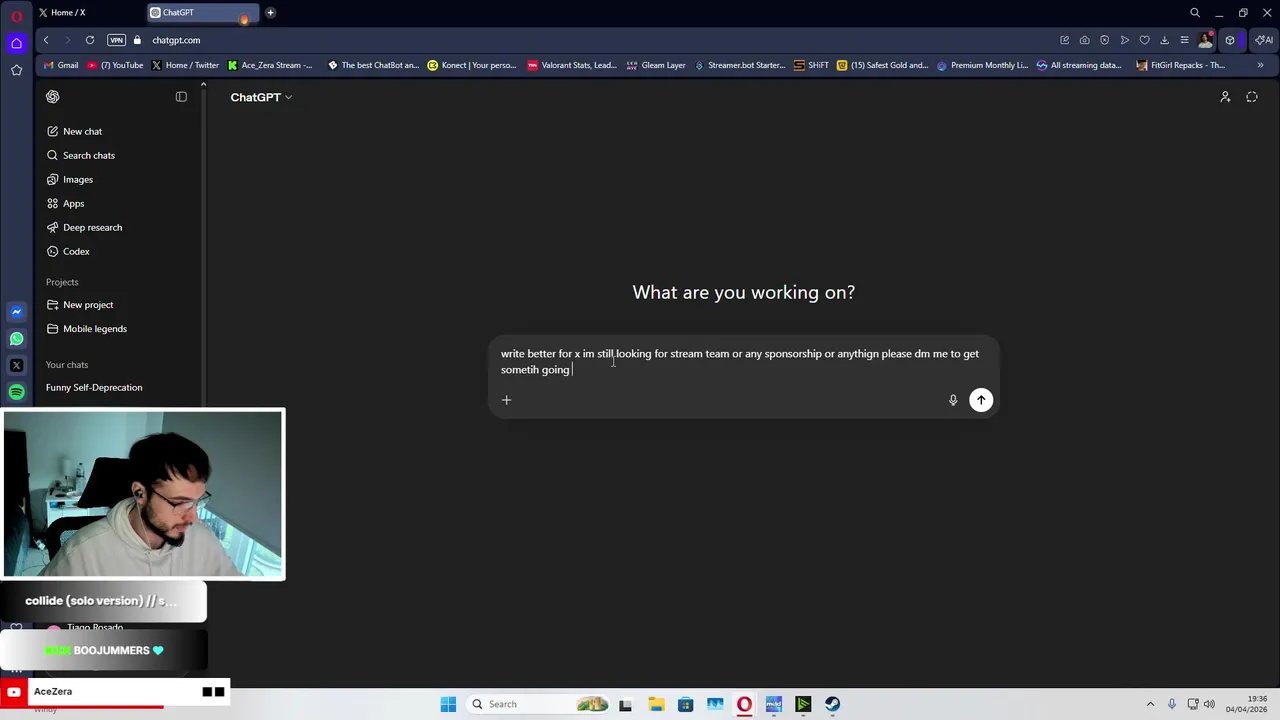
Task: Open Opera easy setup sliders icon
Action: (x=1184, y=40)
